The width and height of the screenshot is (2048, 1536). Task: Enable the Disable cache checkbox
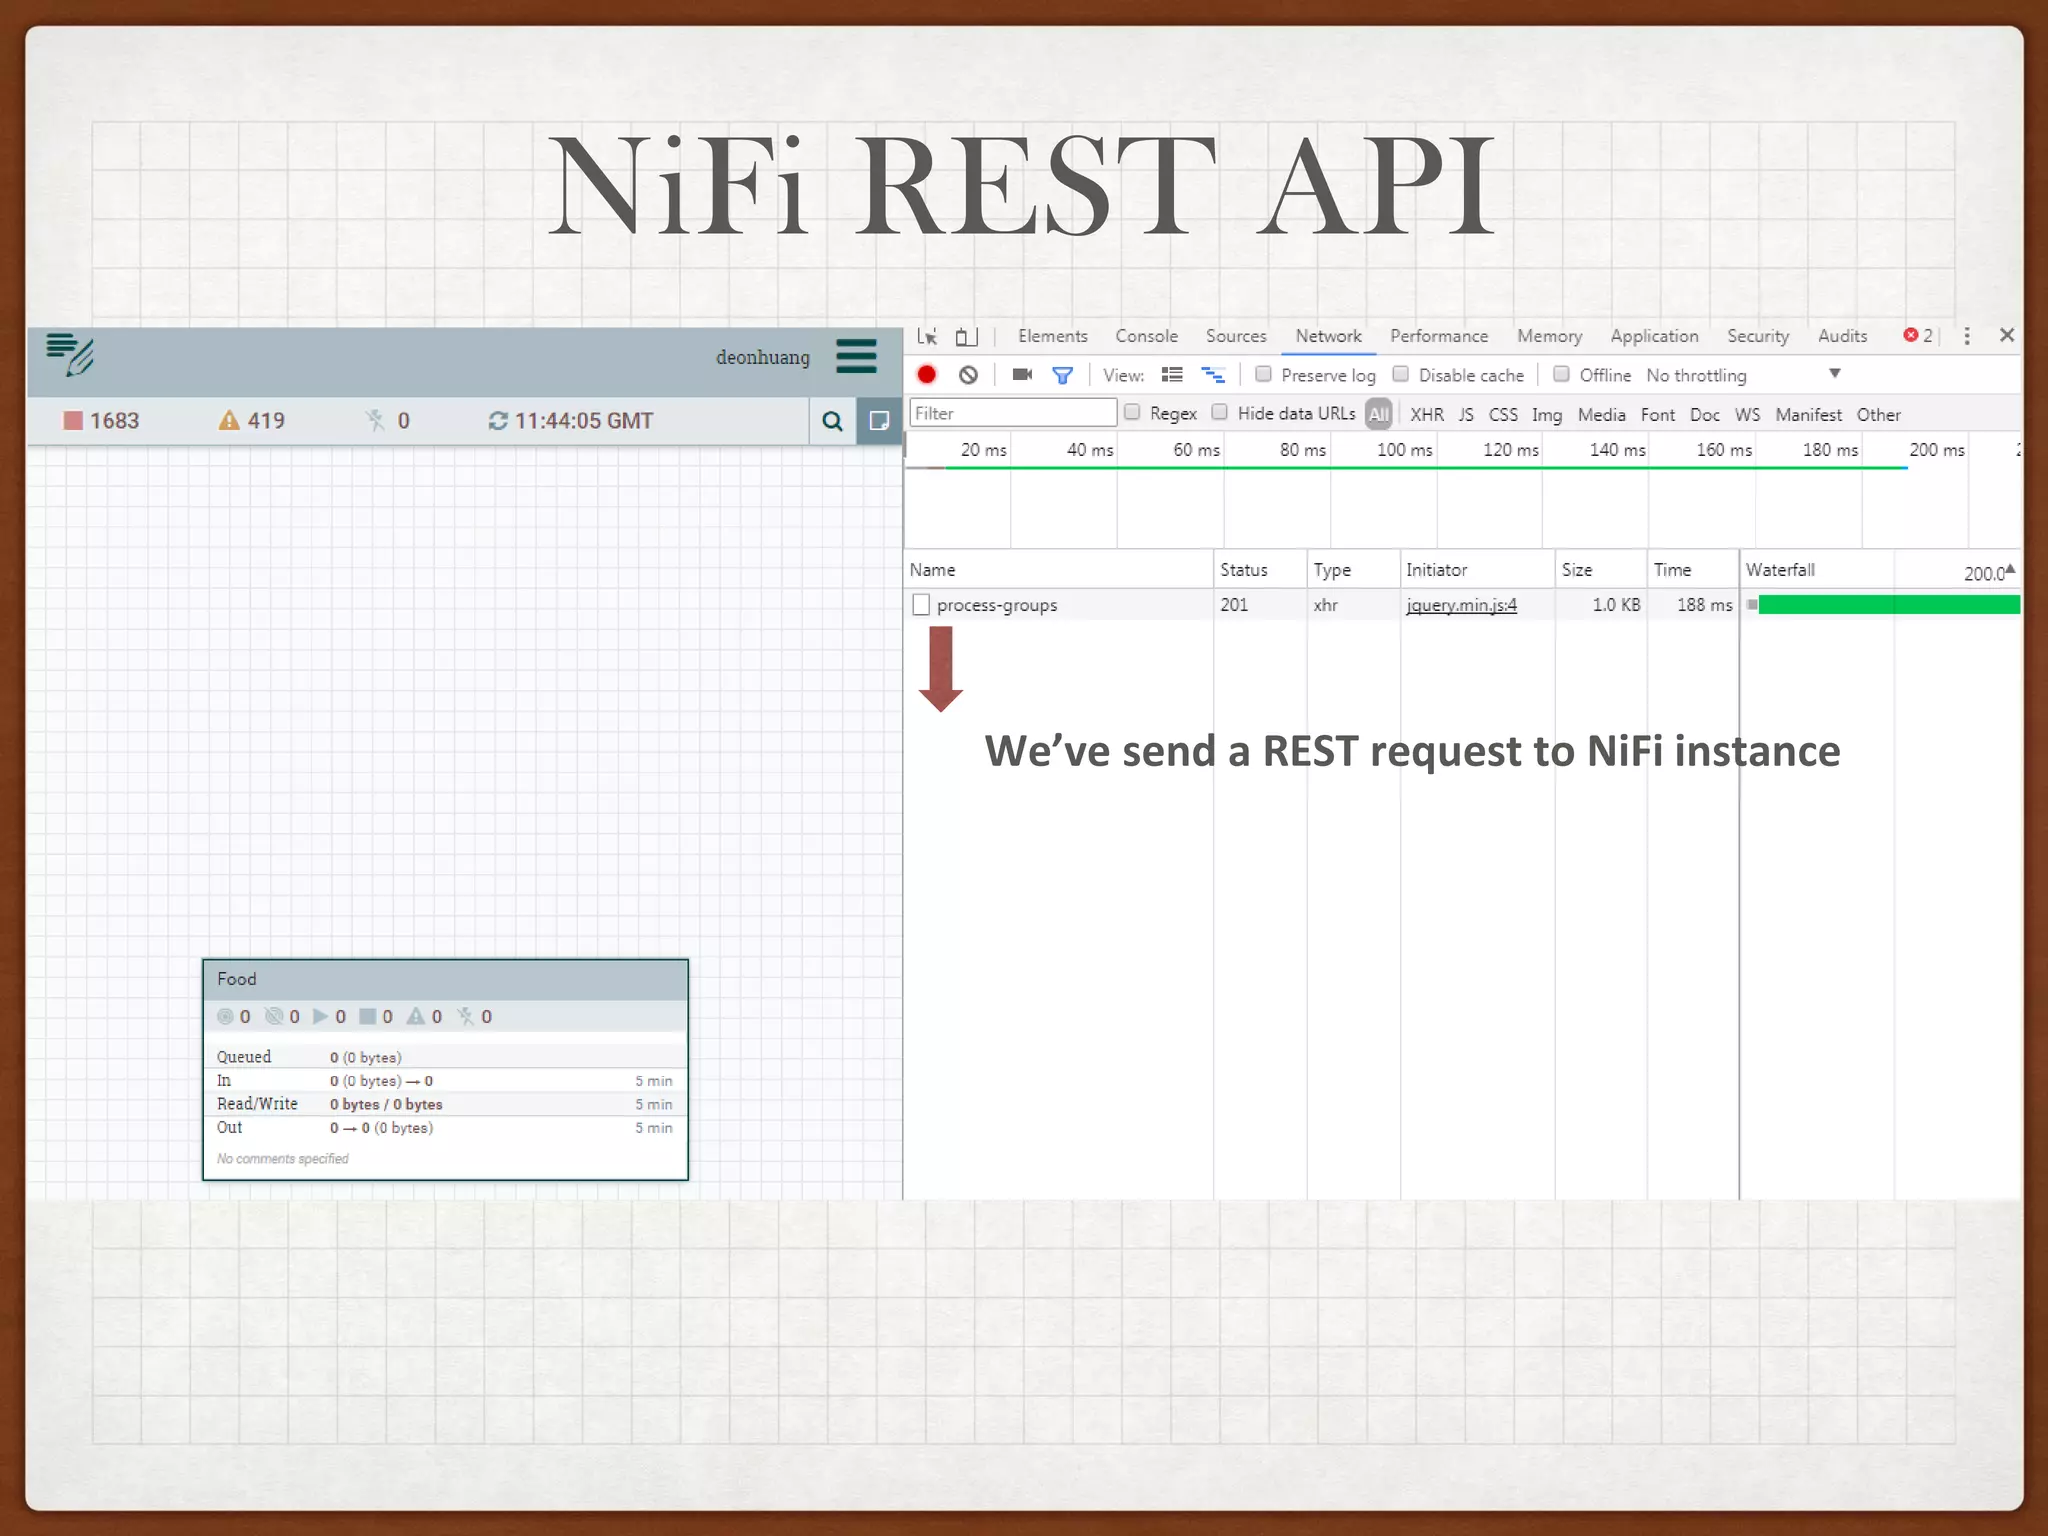1401,374
